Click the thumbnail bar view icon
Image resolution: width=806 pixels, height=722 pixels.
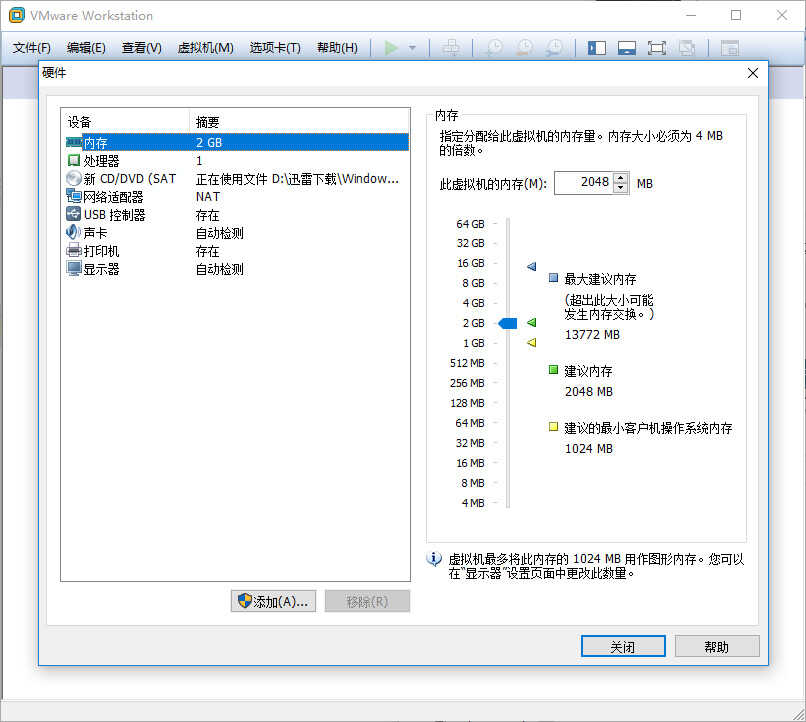(627, 48)
